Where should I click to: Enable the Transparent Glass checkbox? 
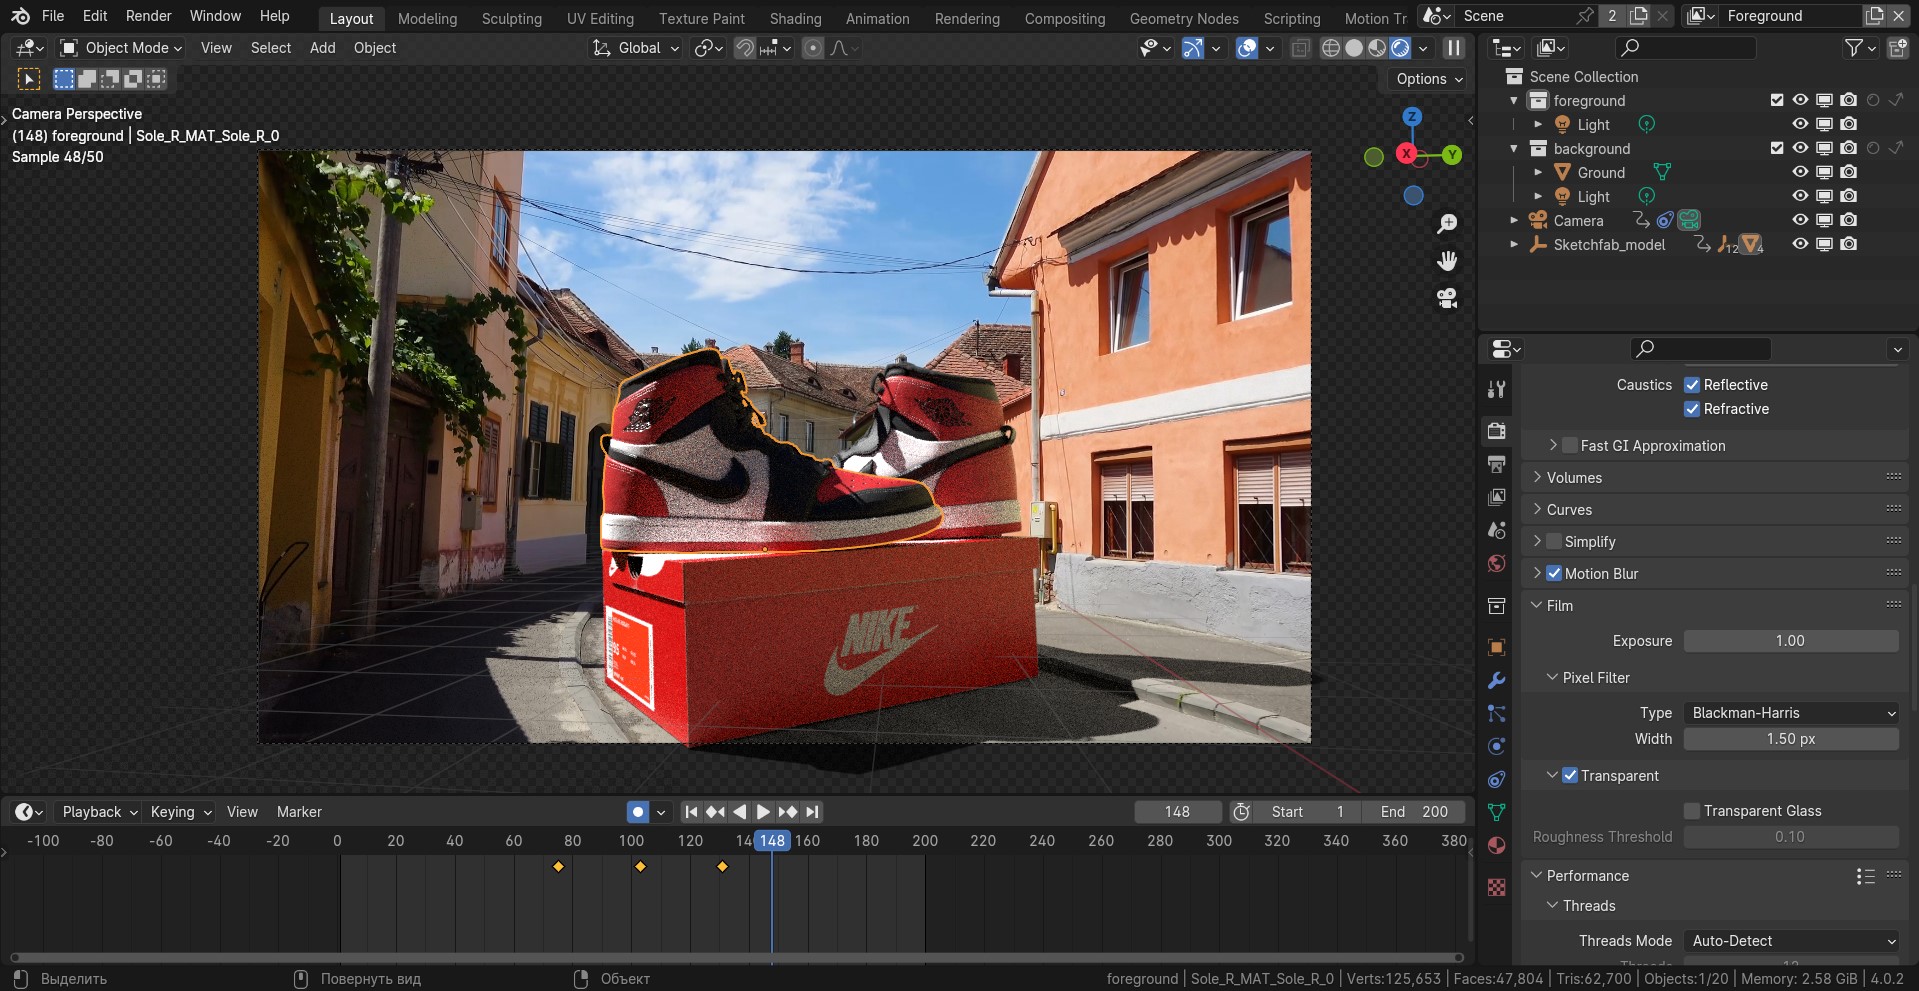[1692, 811]
